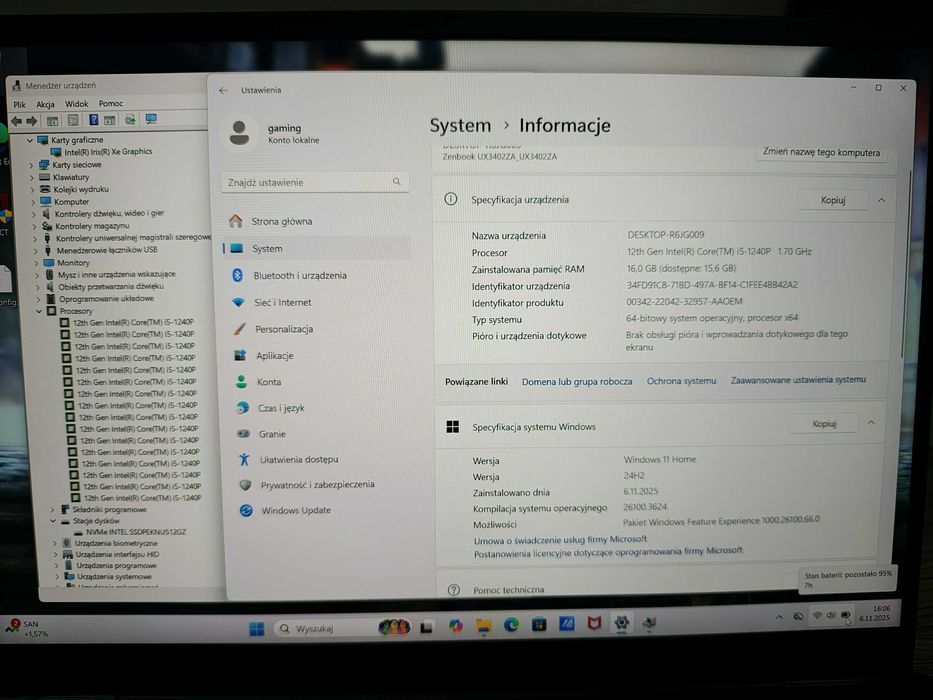This screenshot has width=933, height=700.
Task: Copy device specs with upper Kopiuj button
Action: point(833,200)
